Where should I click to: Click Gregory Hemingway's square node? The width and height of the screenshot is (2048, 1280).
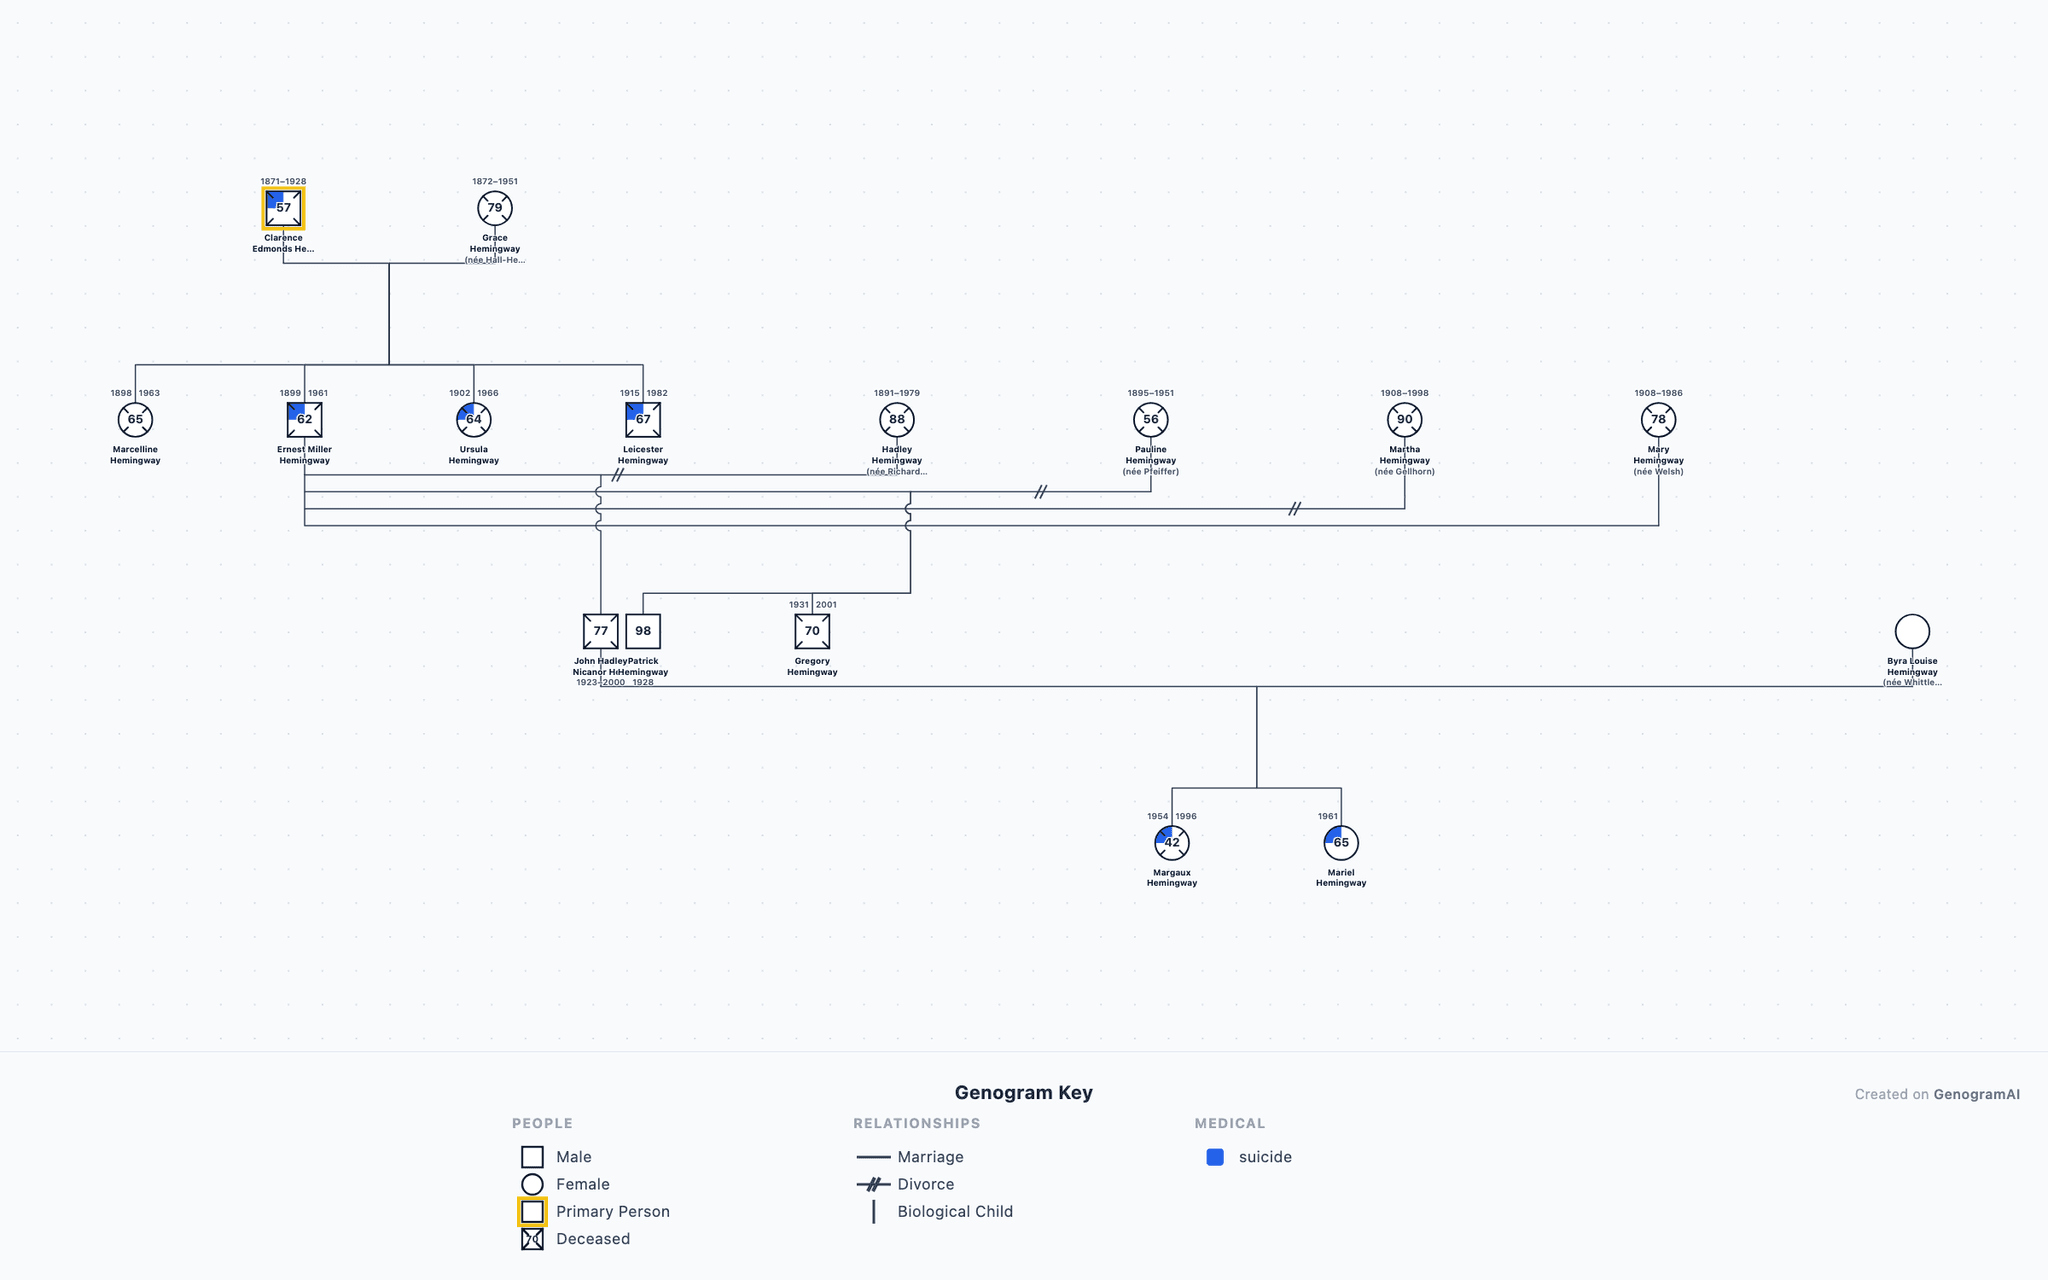click(x=812, y=631)
